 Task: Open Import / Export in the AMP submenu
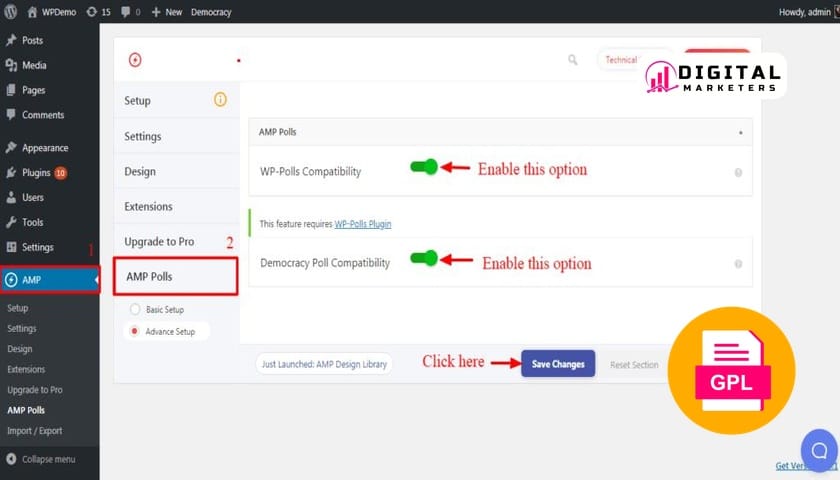pyautogui.click(x=35, y=431)
